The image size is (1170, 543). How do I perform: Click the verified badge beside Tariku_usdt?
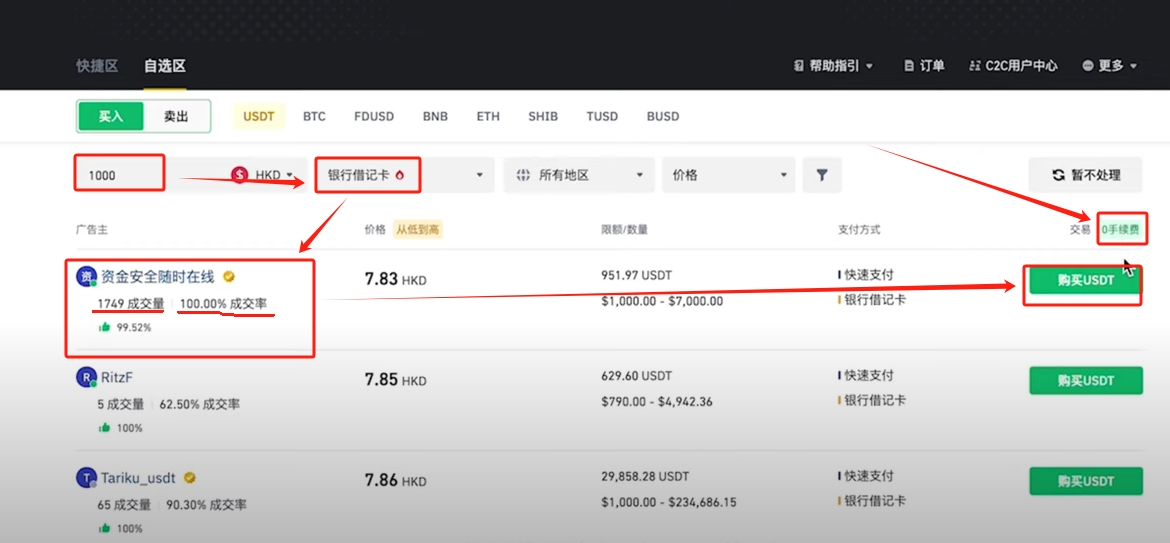pos(190,477)
